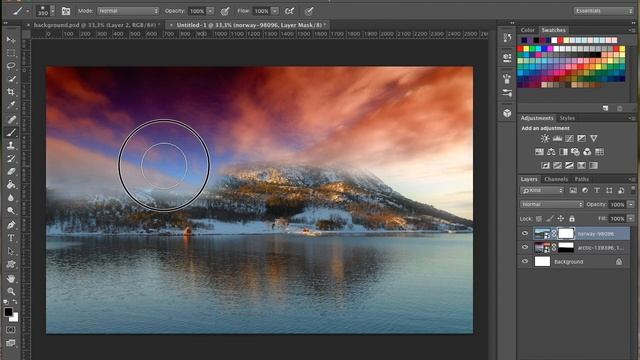The image size is (640, 360).
Task: Click the Brightness/Contrast adjustment icon
Action: pos(545,138)
